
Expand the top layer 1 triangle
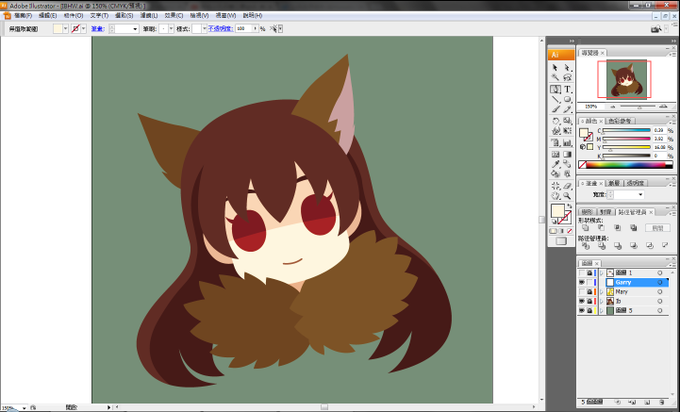(602, 273)
